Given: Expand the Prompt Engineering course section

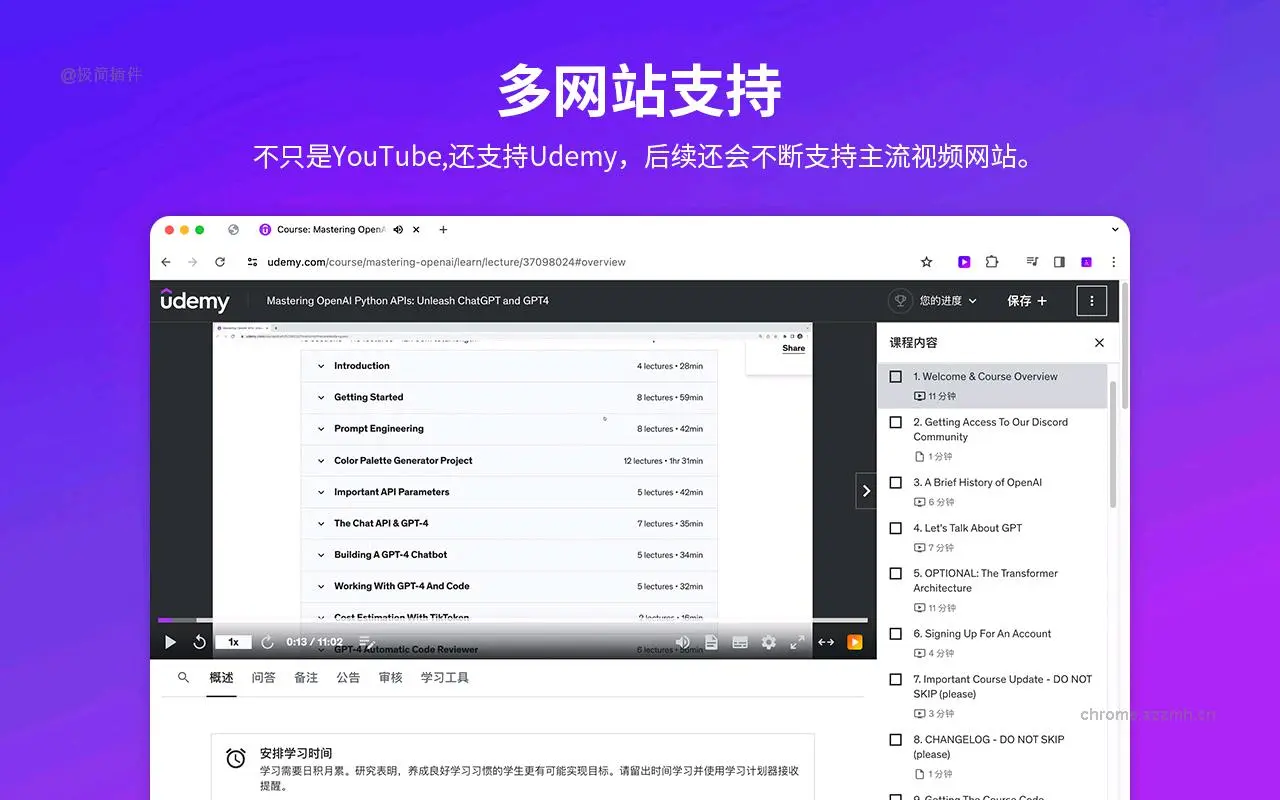Looking at the screenshot, I should pos(321,428).
